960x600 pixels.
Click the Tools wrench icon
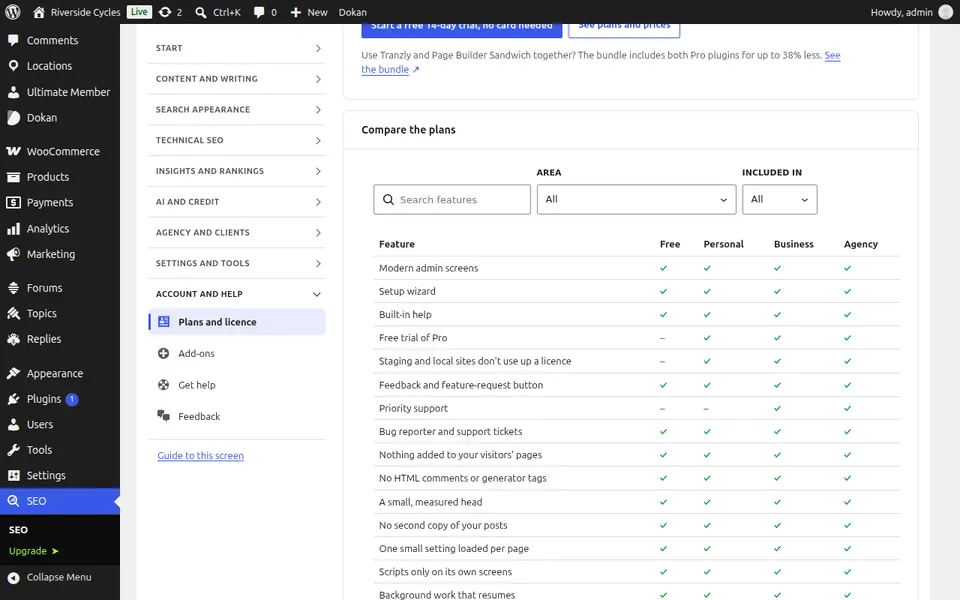[x=13, y=450]
